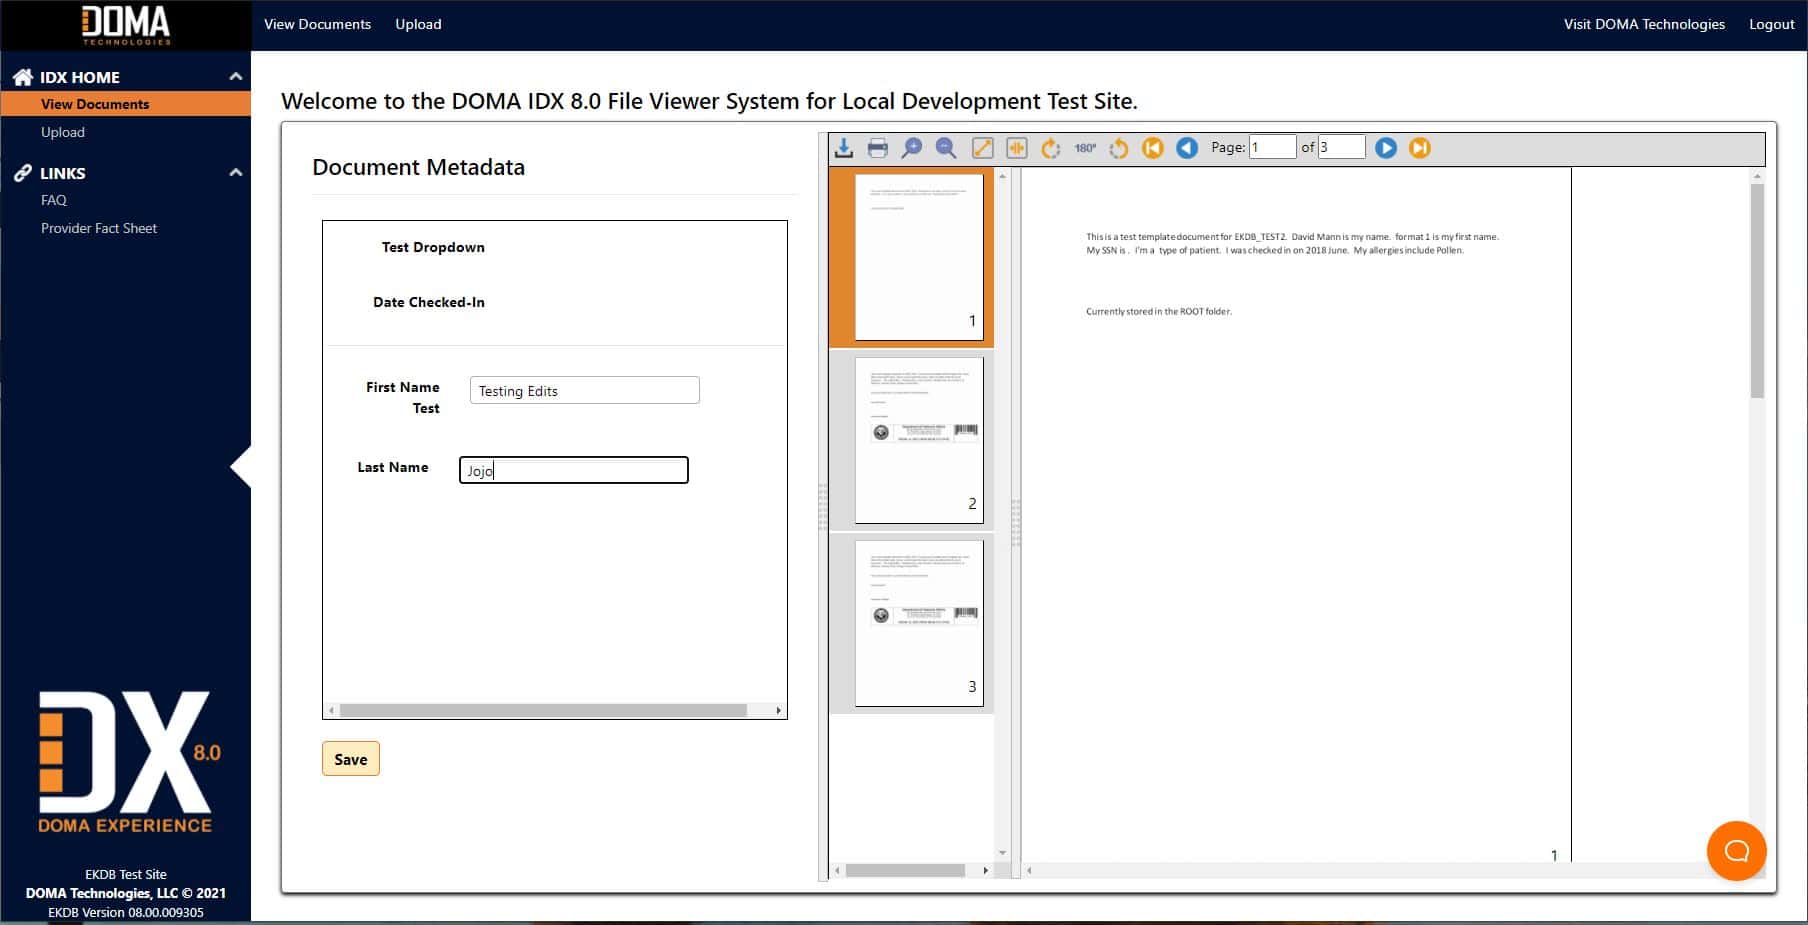Open the FAQ link
The width and height of the screenshot is (1808, 925).
click(x=54, y=200)
